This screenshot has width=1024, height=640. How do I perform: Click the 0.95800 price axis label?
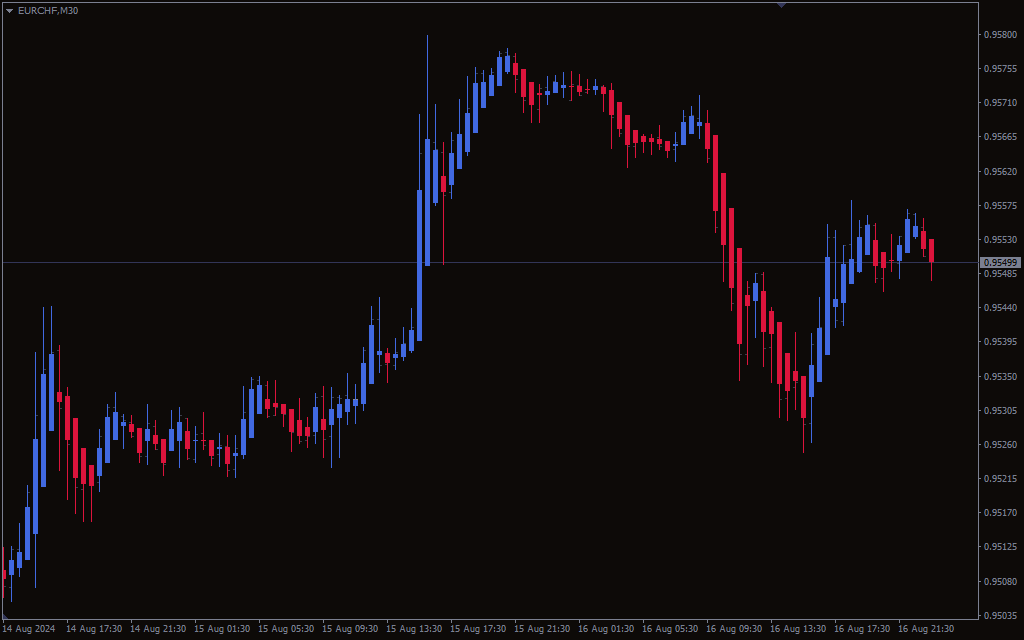(1000, 35)
